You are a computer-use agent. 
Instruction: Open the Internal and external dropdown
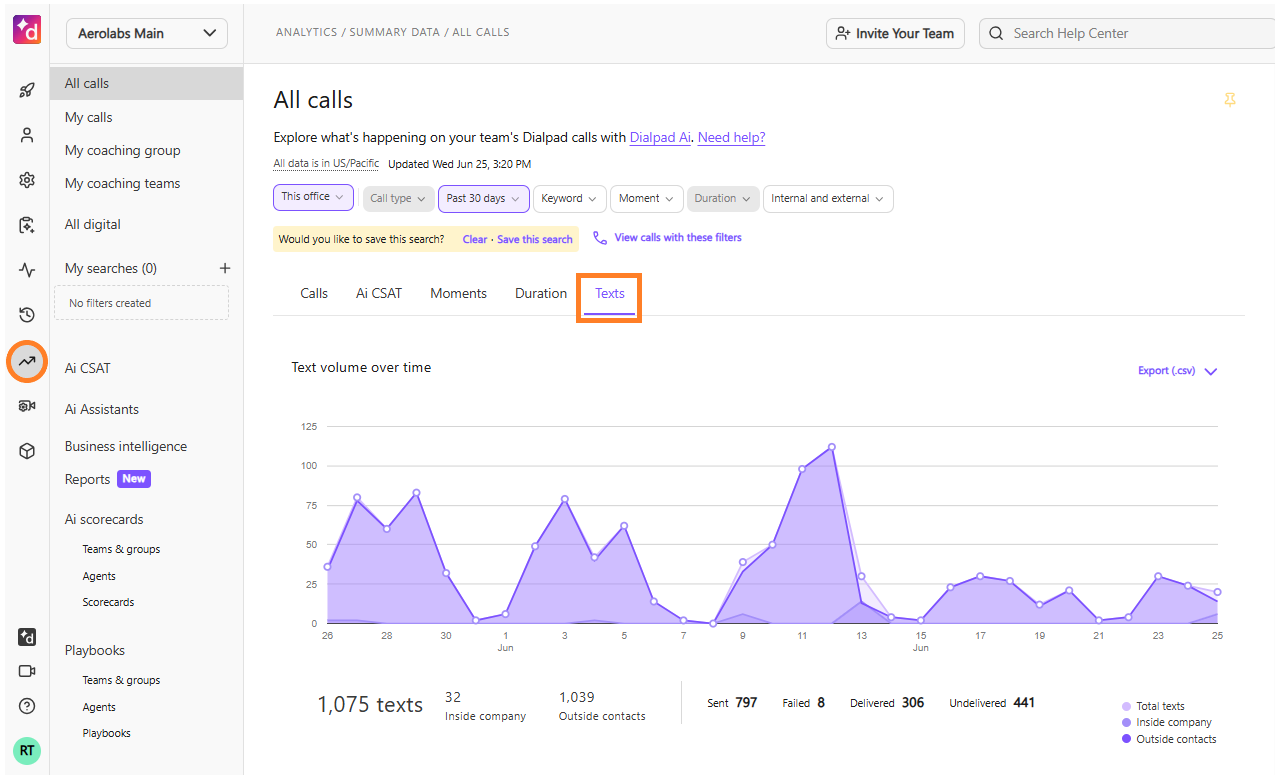(828, 198)
